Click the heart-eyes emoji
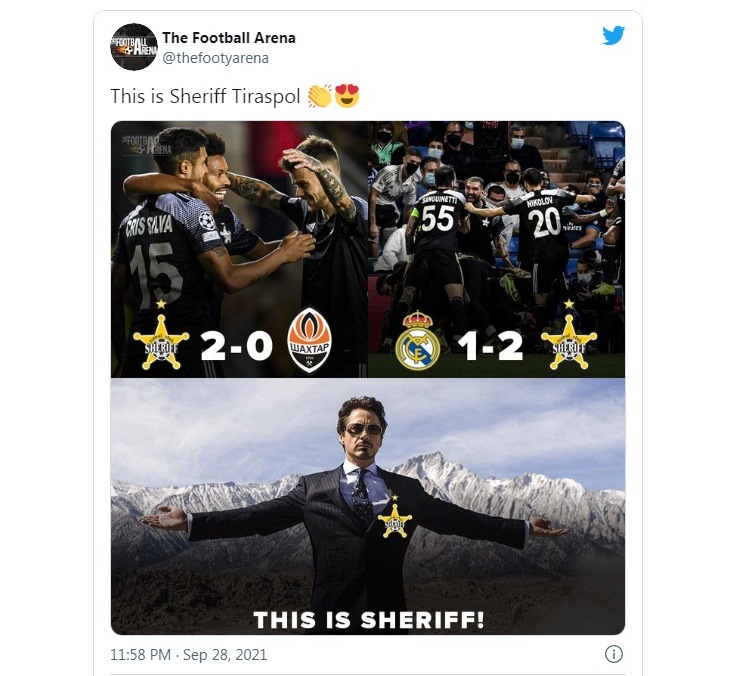 (x=347, y=96)
